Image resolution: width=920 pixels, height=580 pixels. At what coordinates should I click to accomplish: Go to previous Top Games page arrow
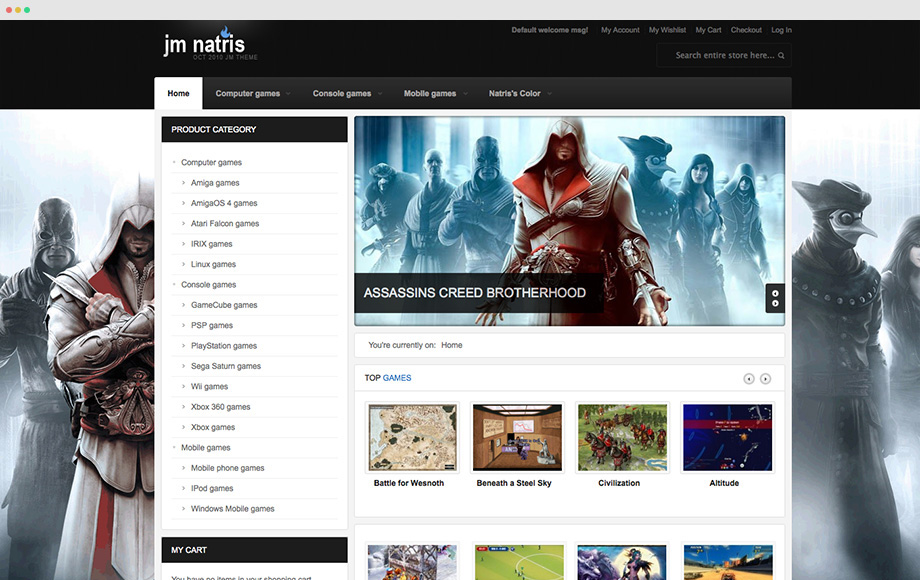click(x=749, y=379)
